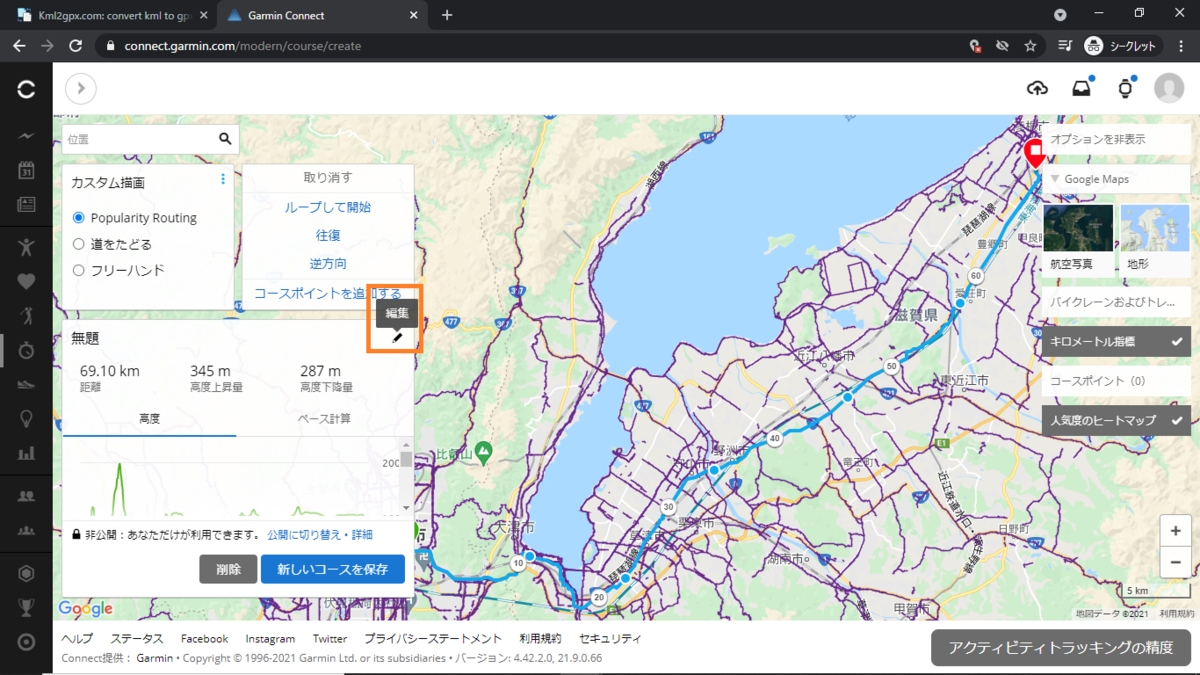The image size is (1200, 675).
Task: Click the Chrome incognito シークレット icon
Action: click(x=1122, y=46)
